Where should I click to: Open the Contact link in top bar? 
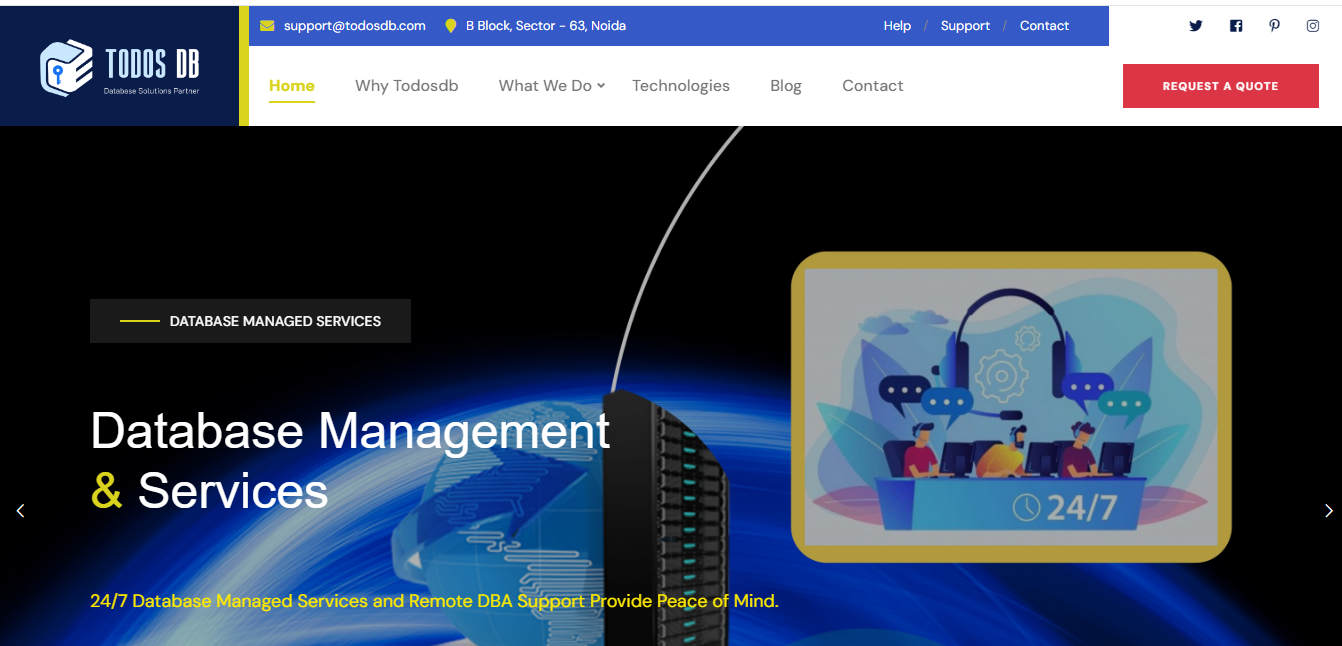point(1044,26)
